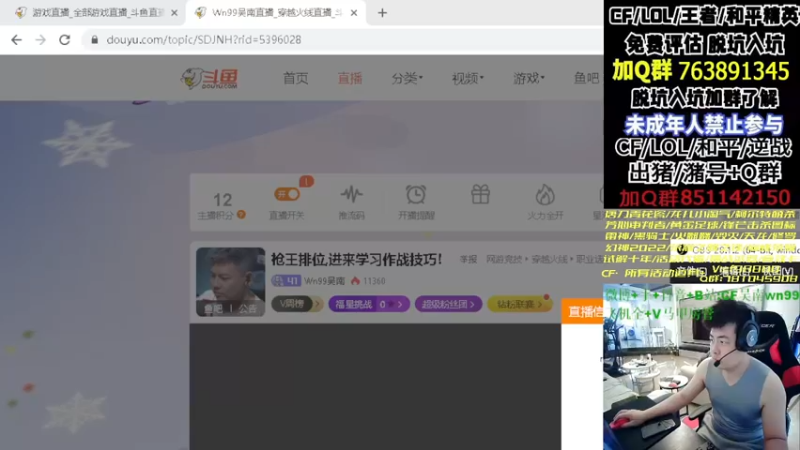Select 直播 in the navigation bar
Screen dimensions: 800x450
coord(350,78)
